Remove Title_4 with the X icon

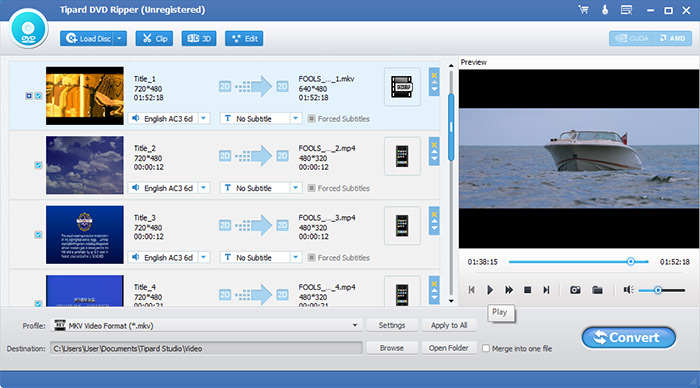(x=434, y=284)
